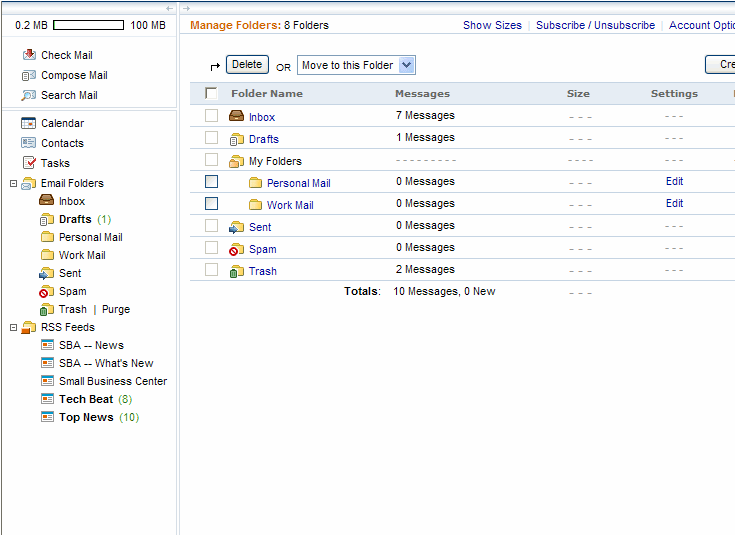Click the Check Mail icon
The height and width of the screenshot is (535, 735).
29,55
